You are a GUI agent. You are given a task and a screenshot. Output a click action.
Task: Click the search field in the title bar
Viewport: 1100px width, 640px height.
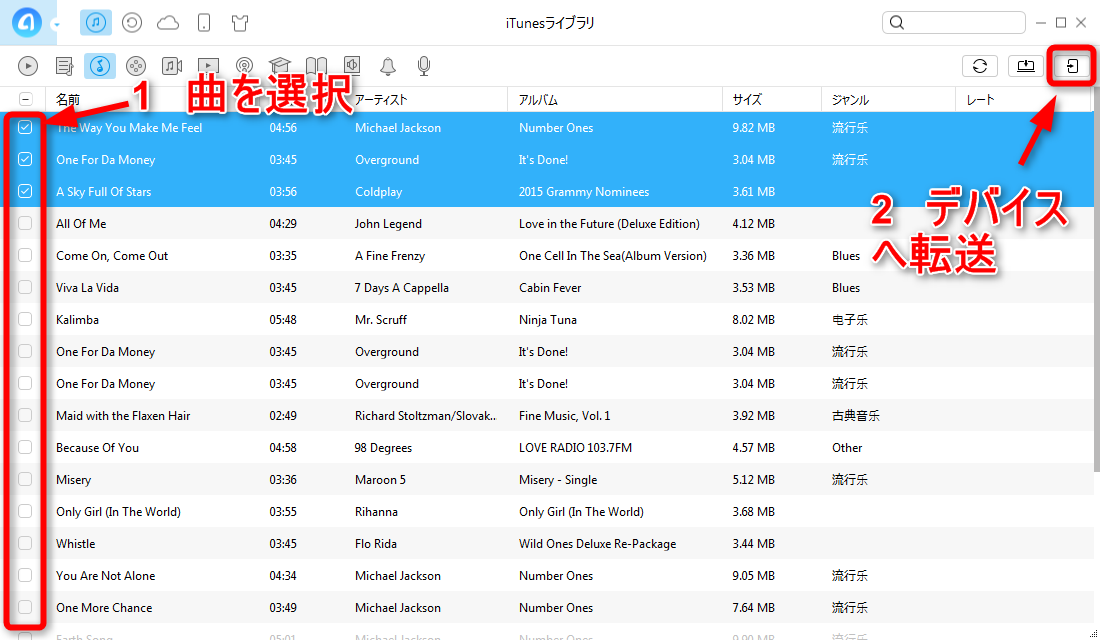pos(954,22)
